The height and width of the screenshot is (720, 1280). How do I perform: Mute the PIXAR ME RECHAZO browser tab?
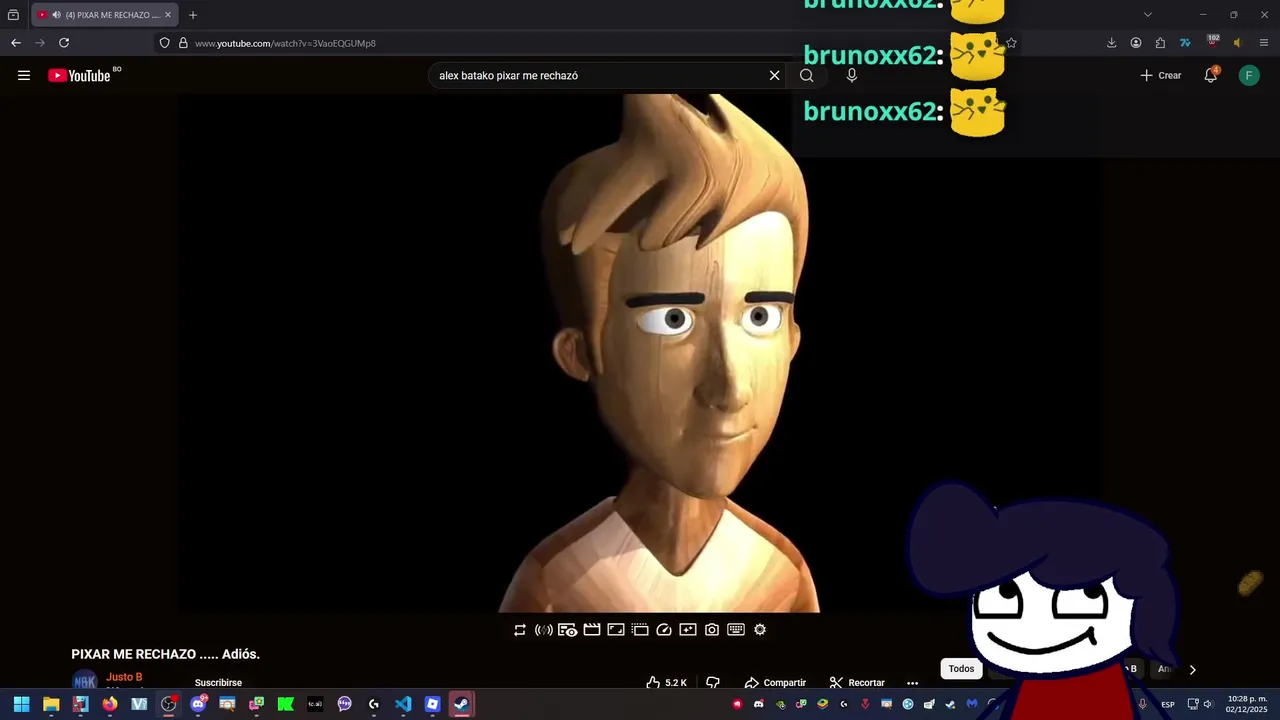56,15
